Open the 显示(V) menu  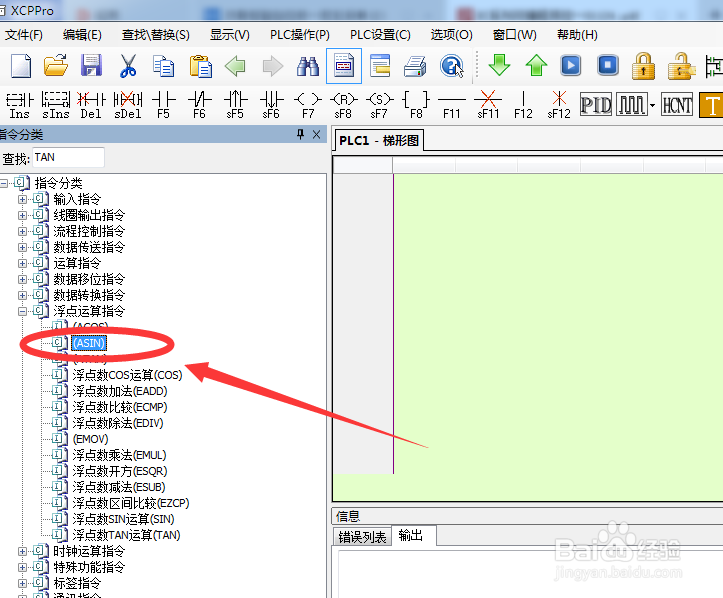230,35
